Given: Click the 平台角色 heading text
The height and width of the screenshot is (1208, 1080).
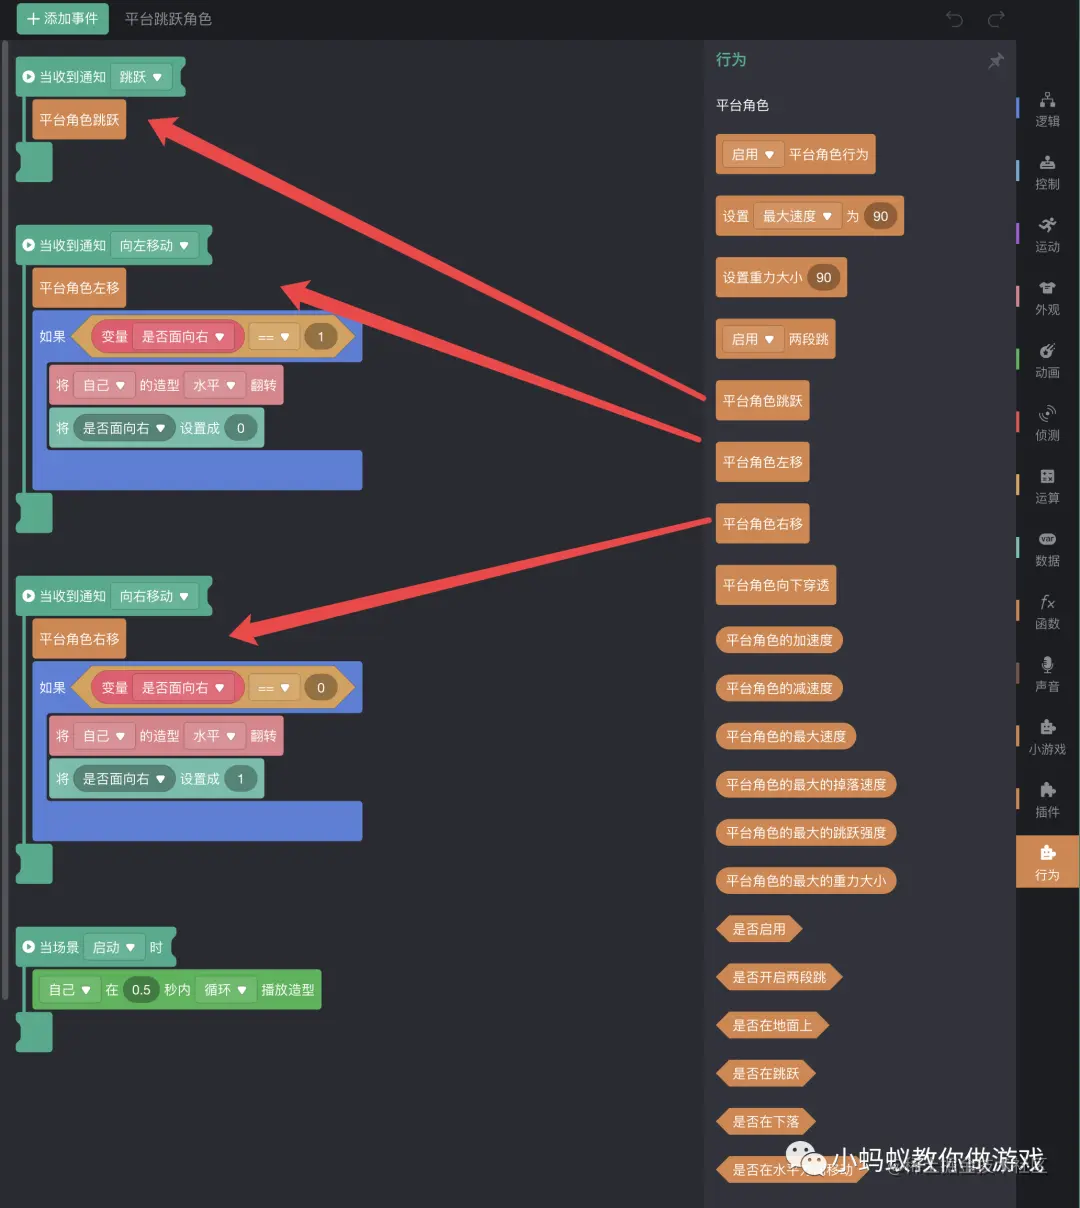Looking at the screenshot, I should tap(742, 105).
